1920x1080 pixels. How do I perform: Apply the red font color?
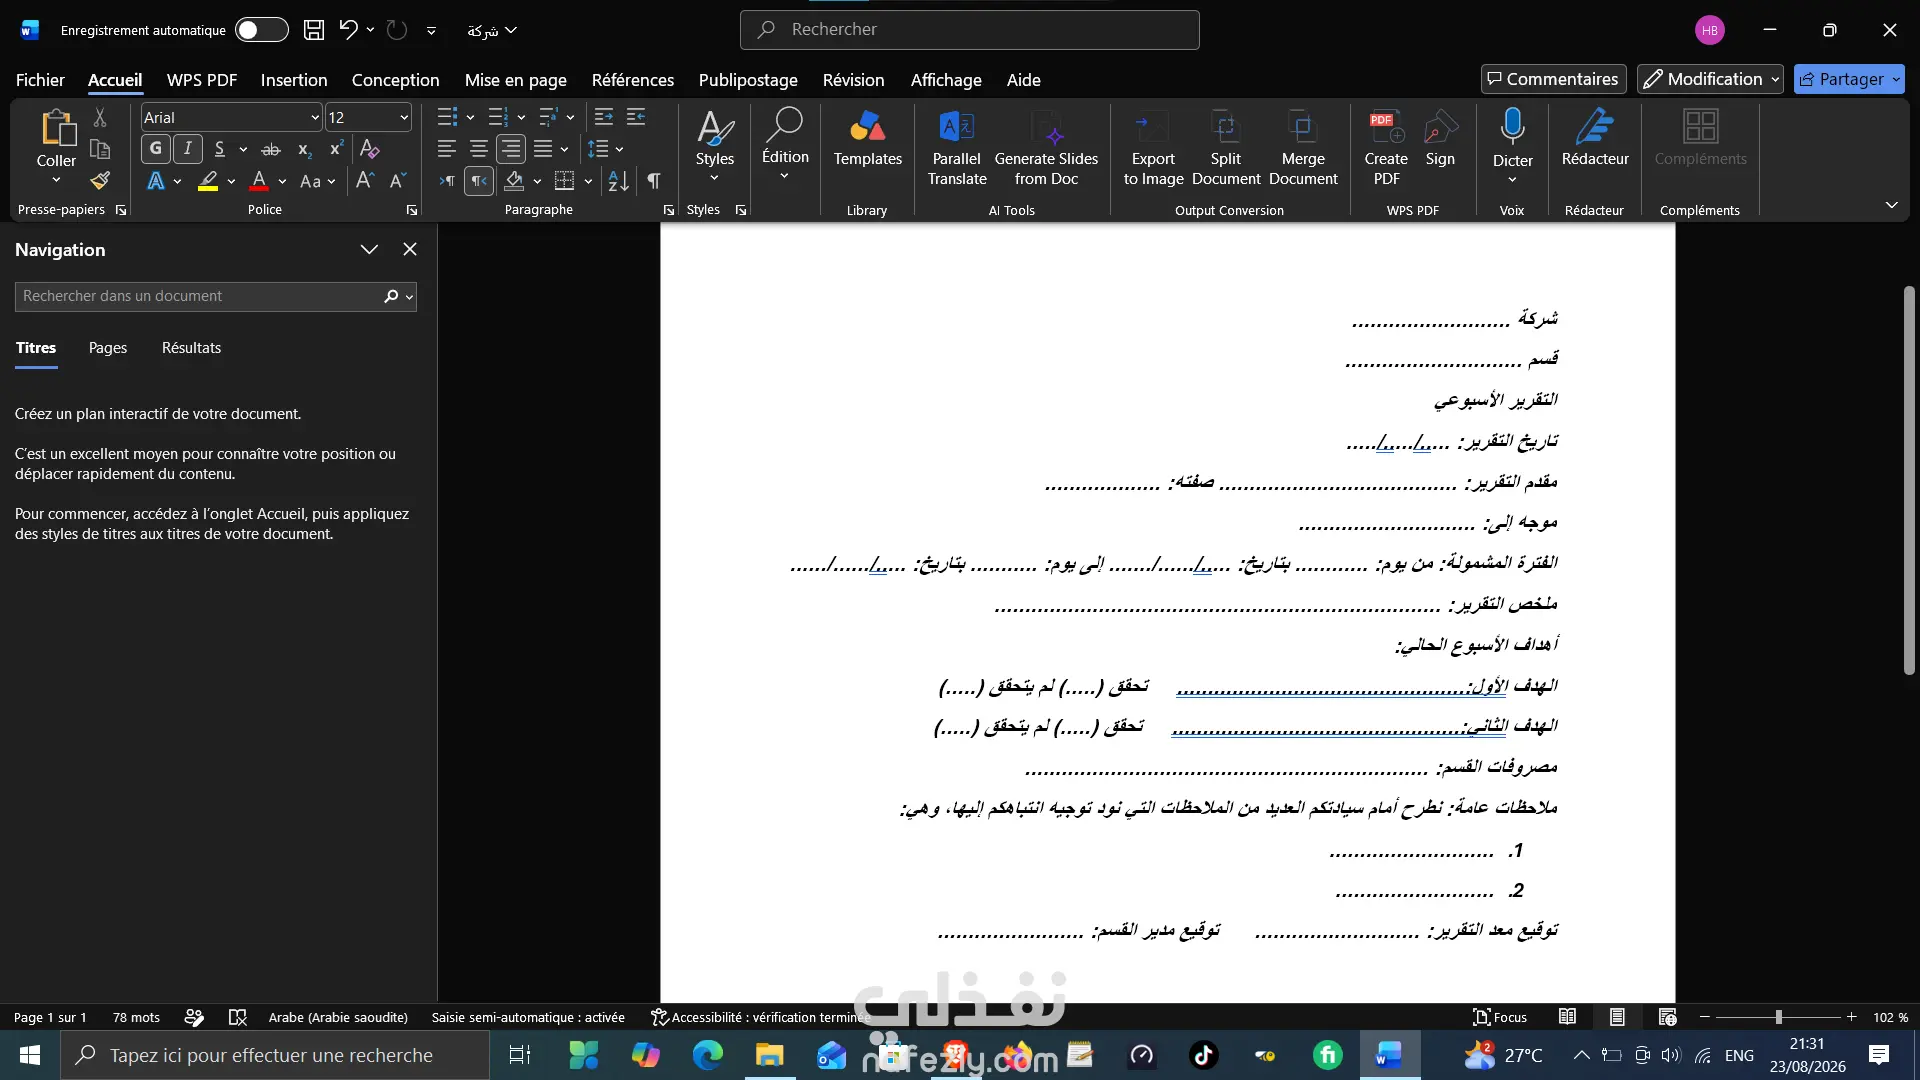click(259, 181)
